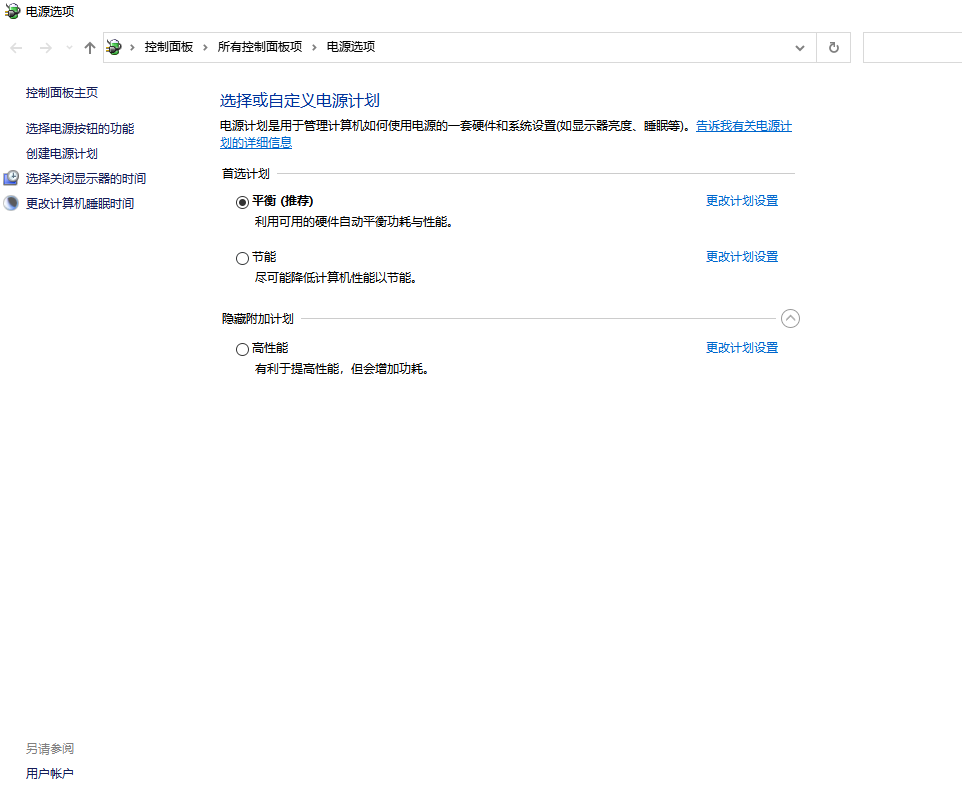Click 控制面板 in the breadcrumb path
This screenshot has height=799, width=962.
point(168,47)
